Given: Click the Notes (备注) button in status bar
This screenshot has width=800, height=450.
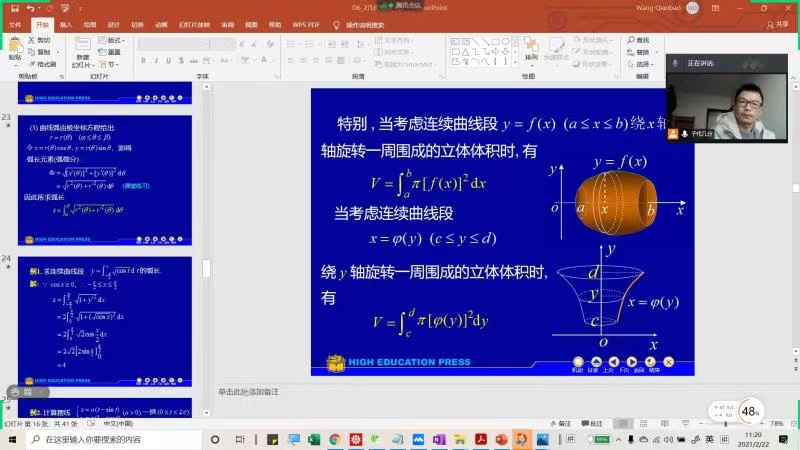Looking at the screenshot, I should tap(563, 423).
